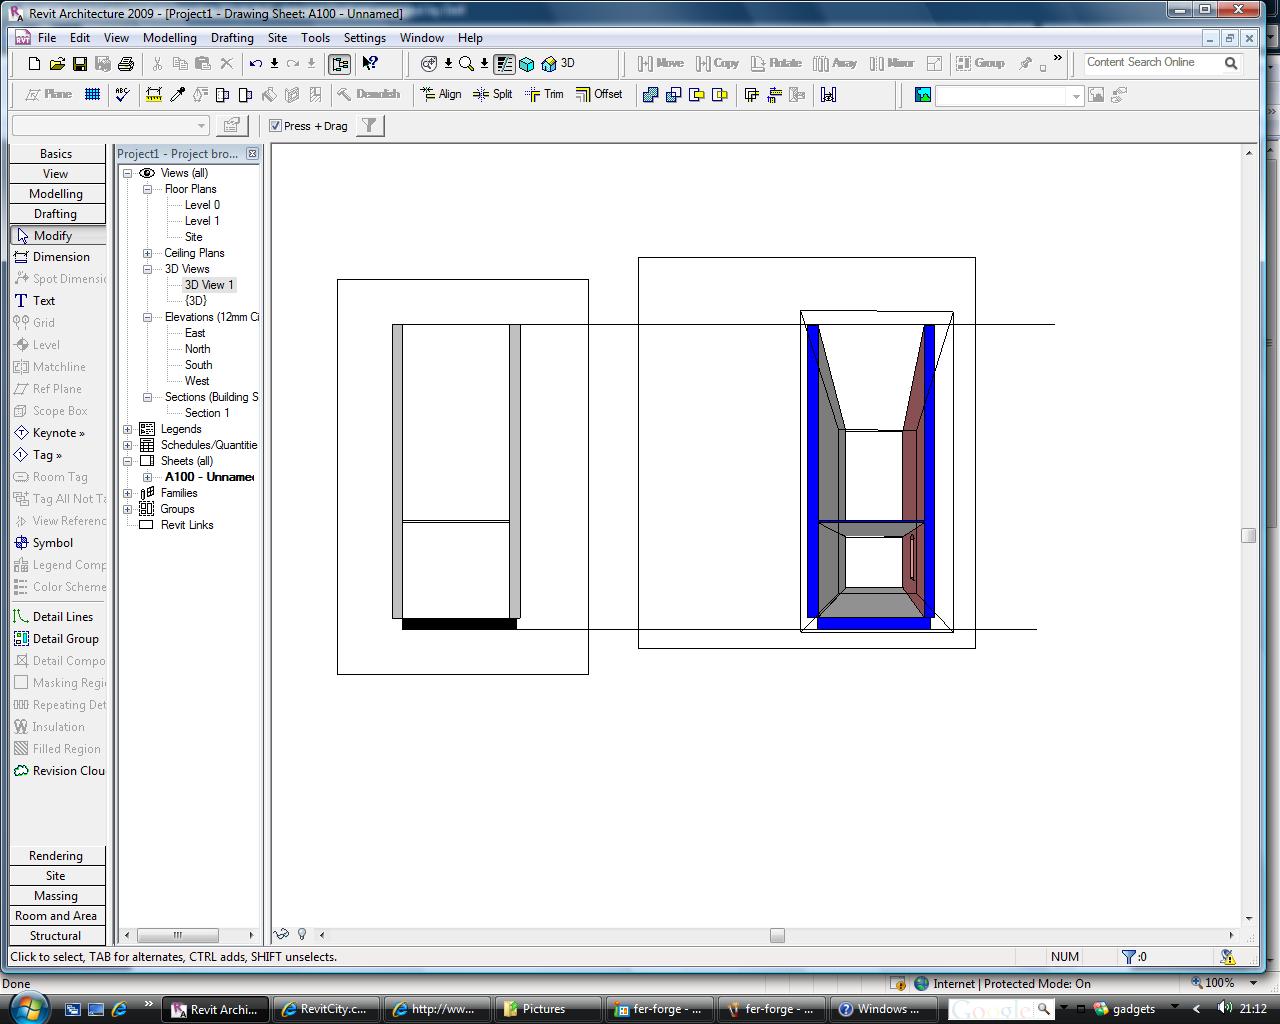Select the Align tool
This screenshot has width=1280, height=1024.
[441, 94]
